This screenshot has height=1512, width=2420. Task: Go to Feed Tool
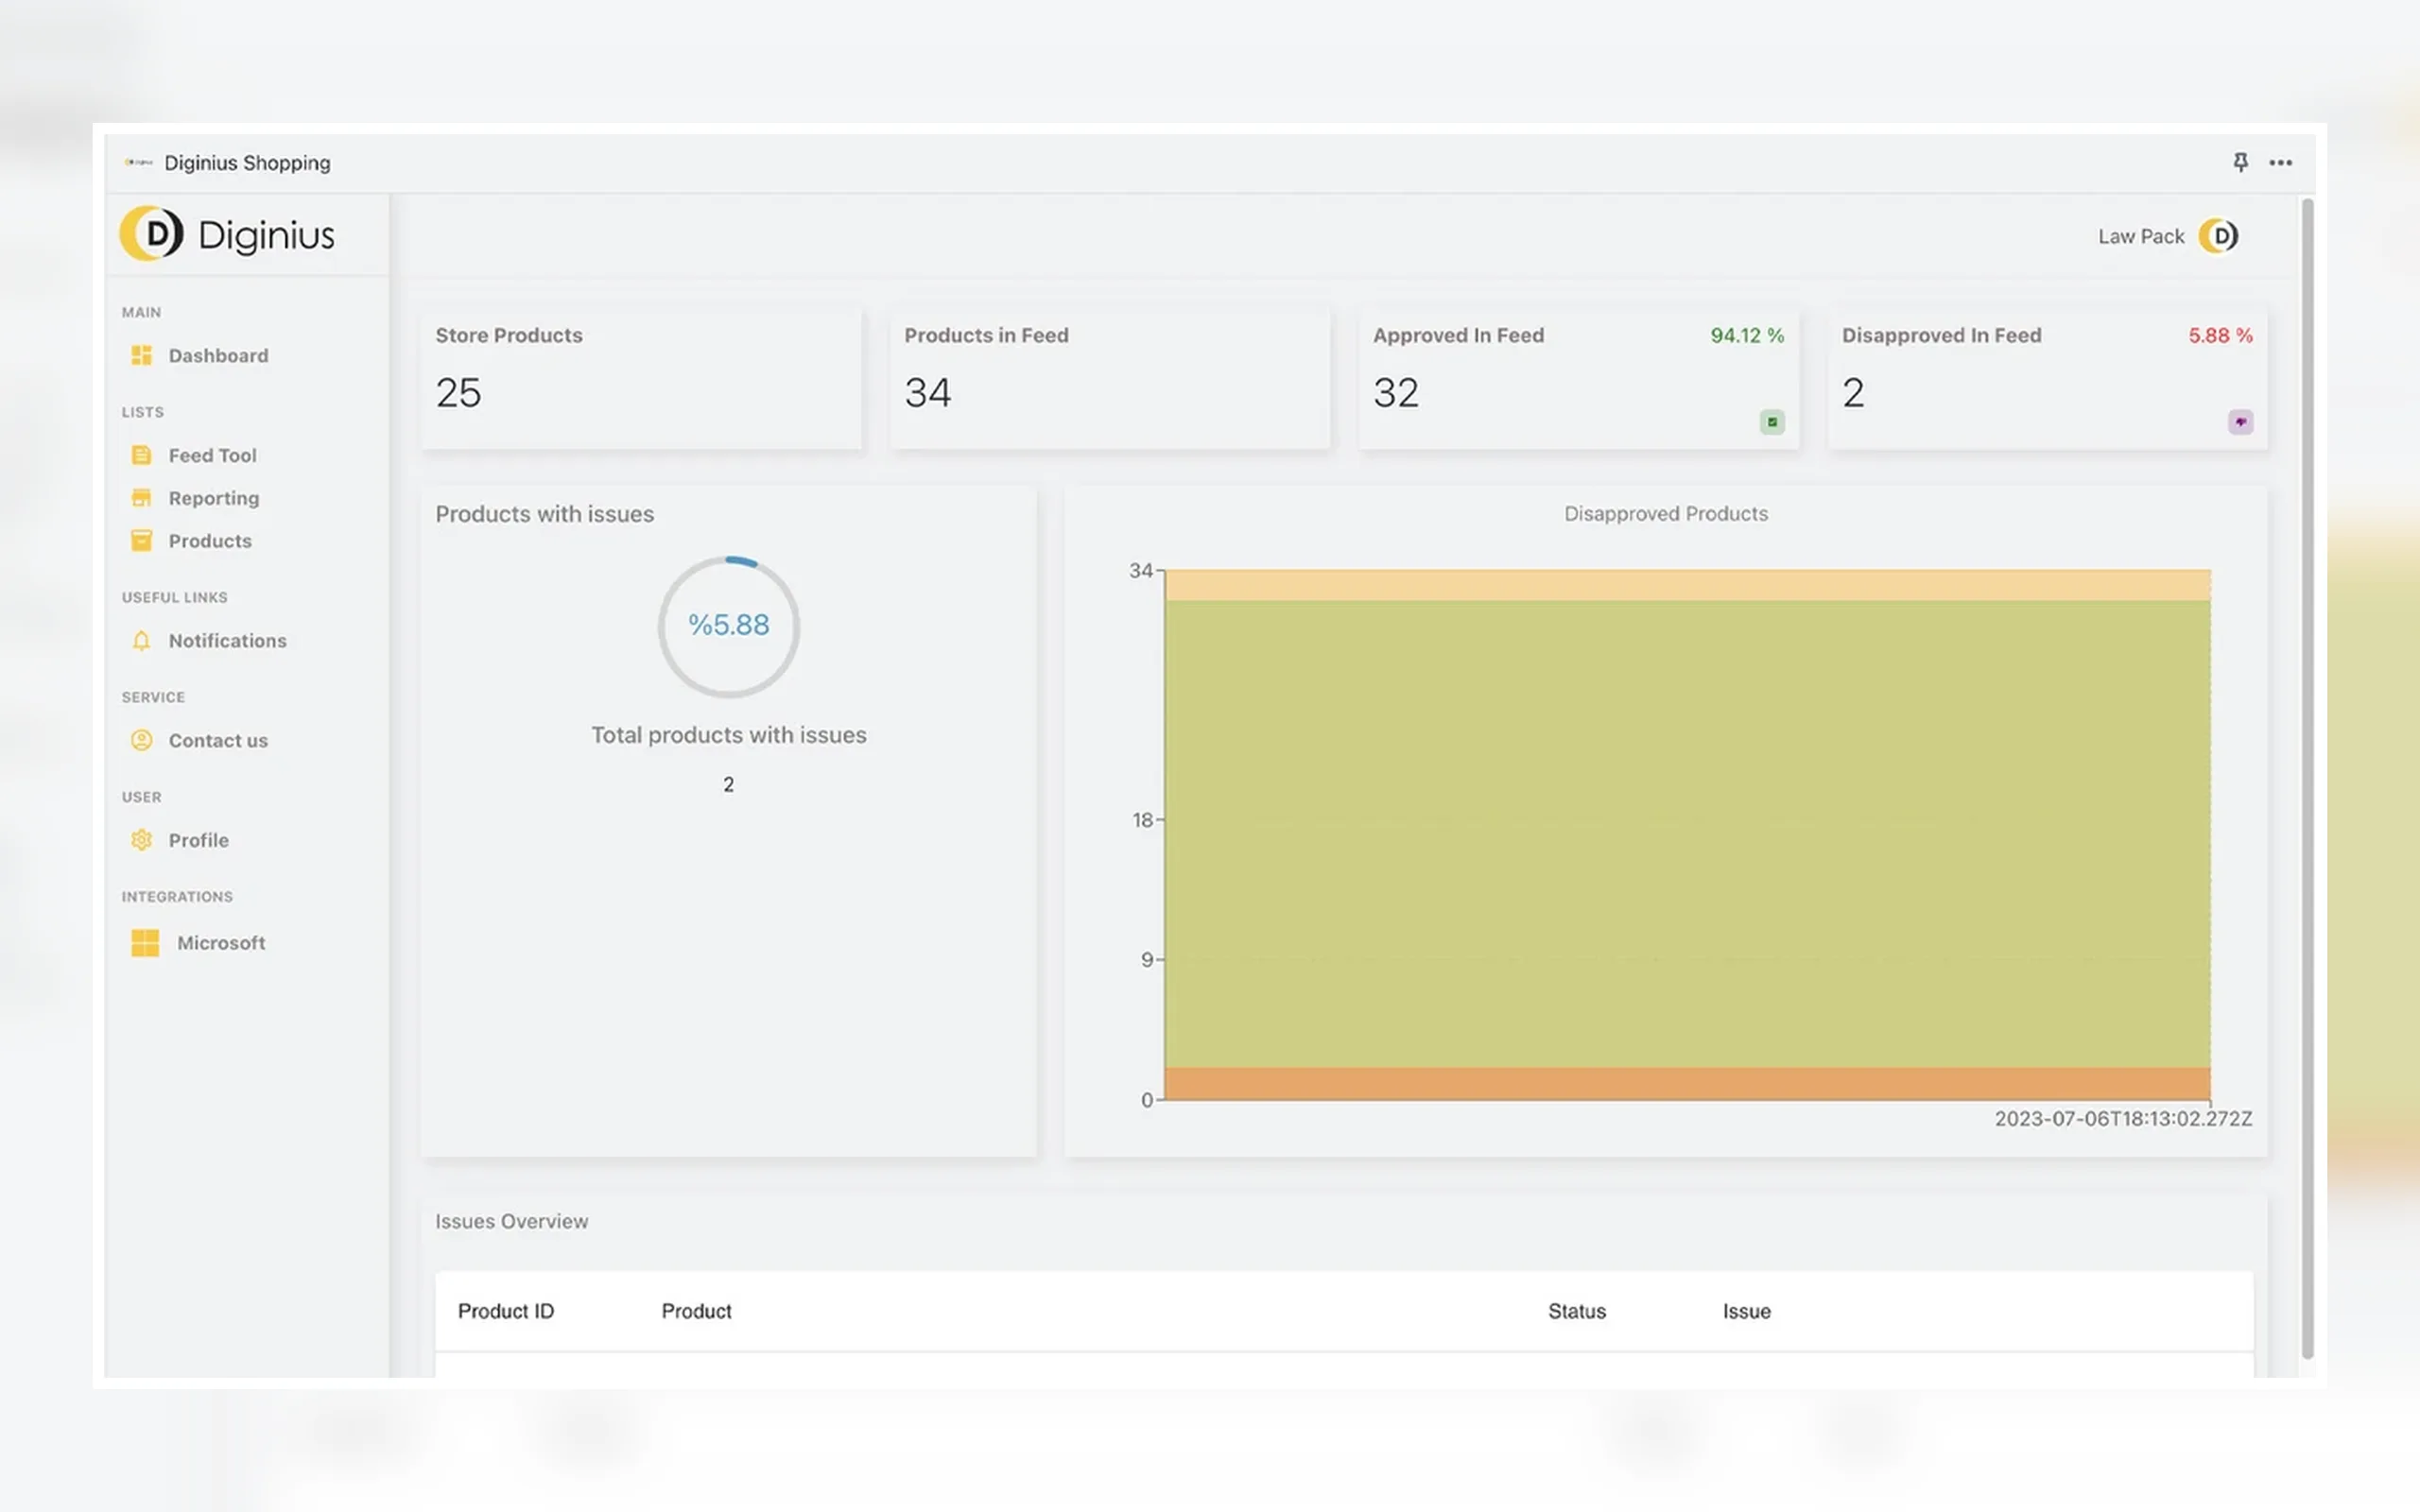pos(212,455)
